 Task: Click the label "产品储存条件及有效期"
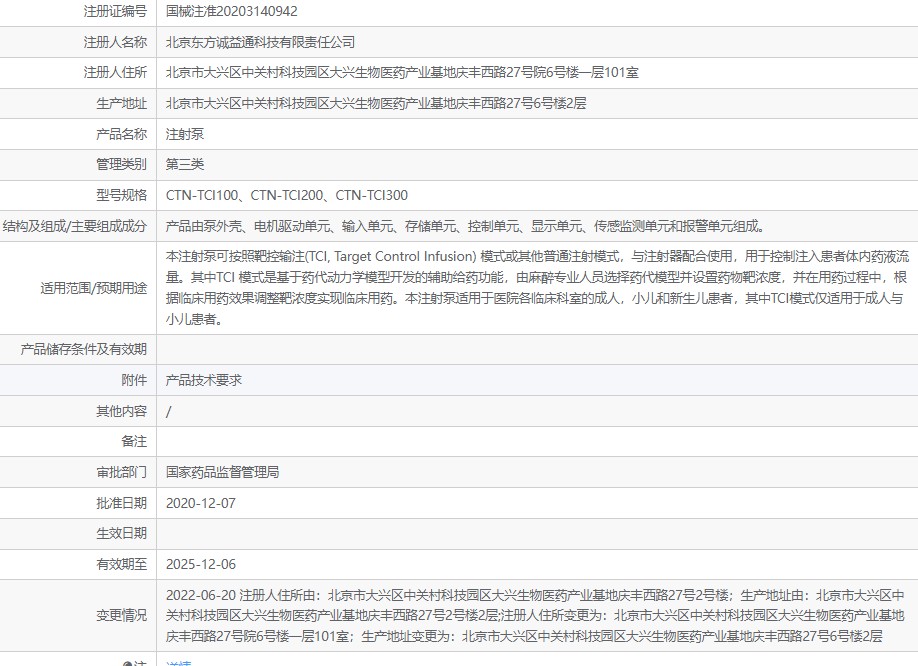84,349
